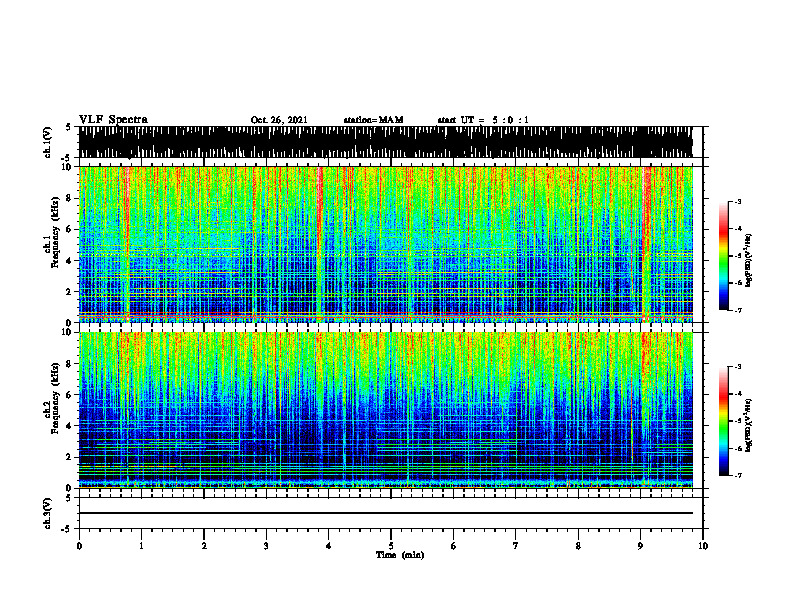Click the "ch.1(V)" axis label

(x=47, y=142)
